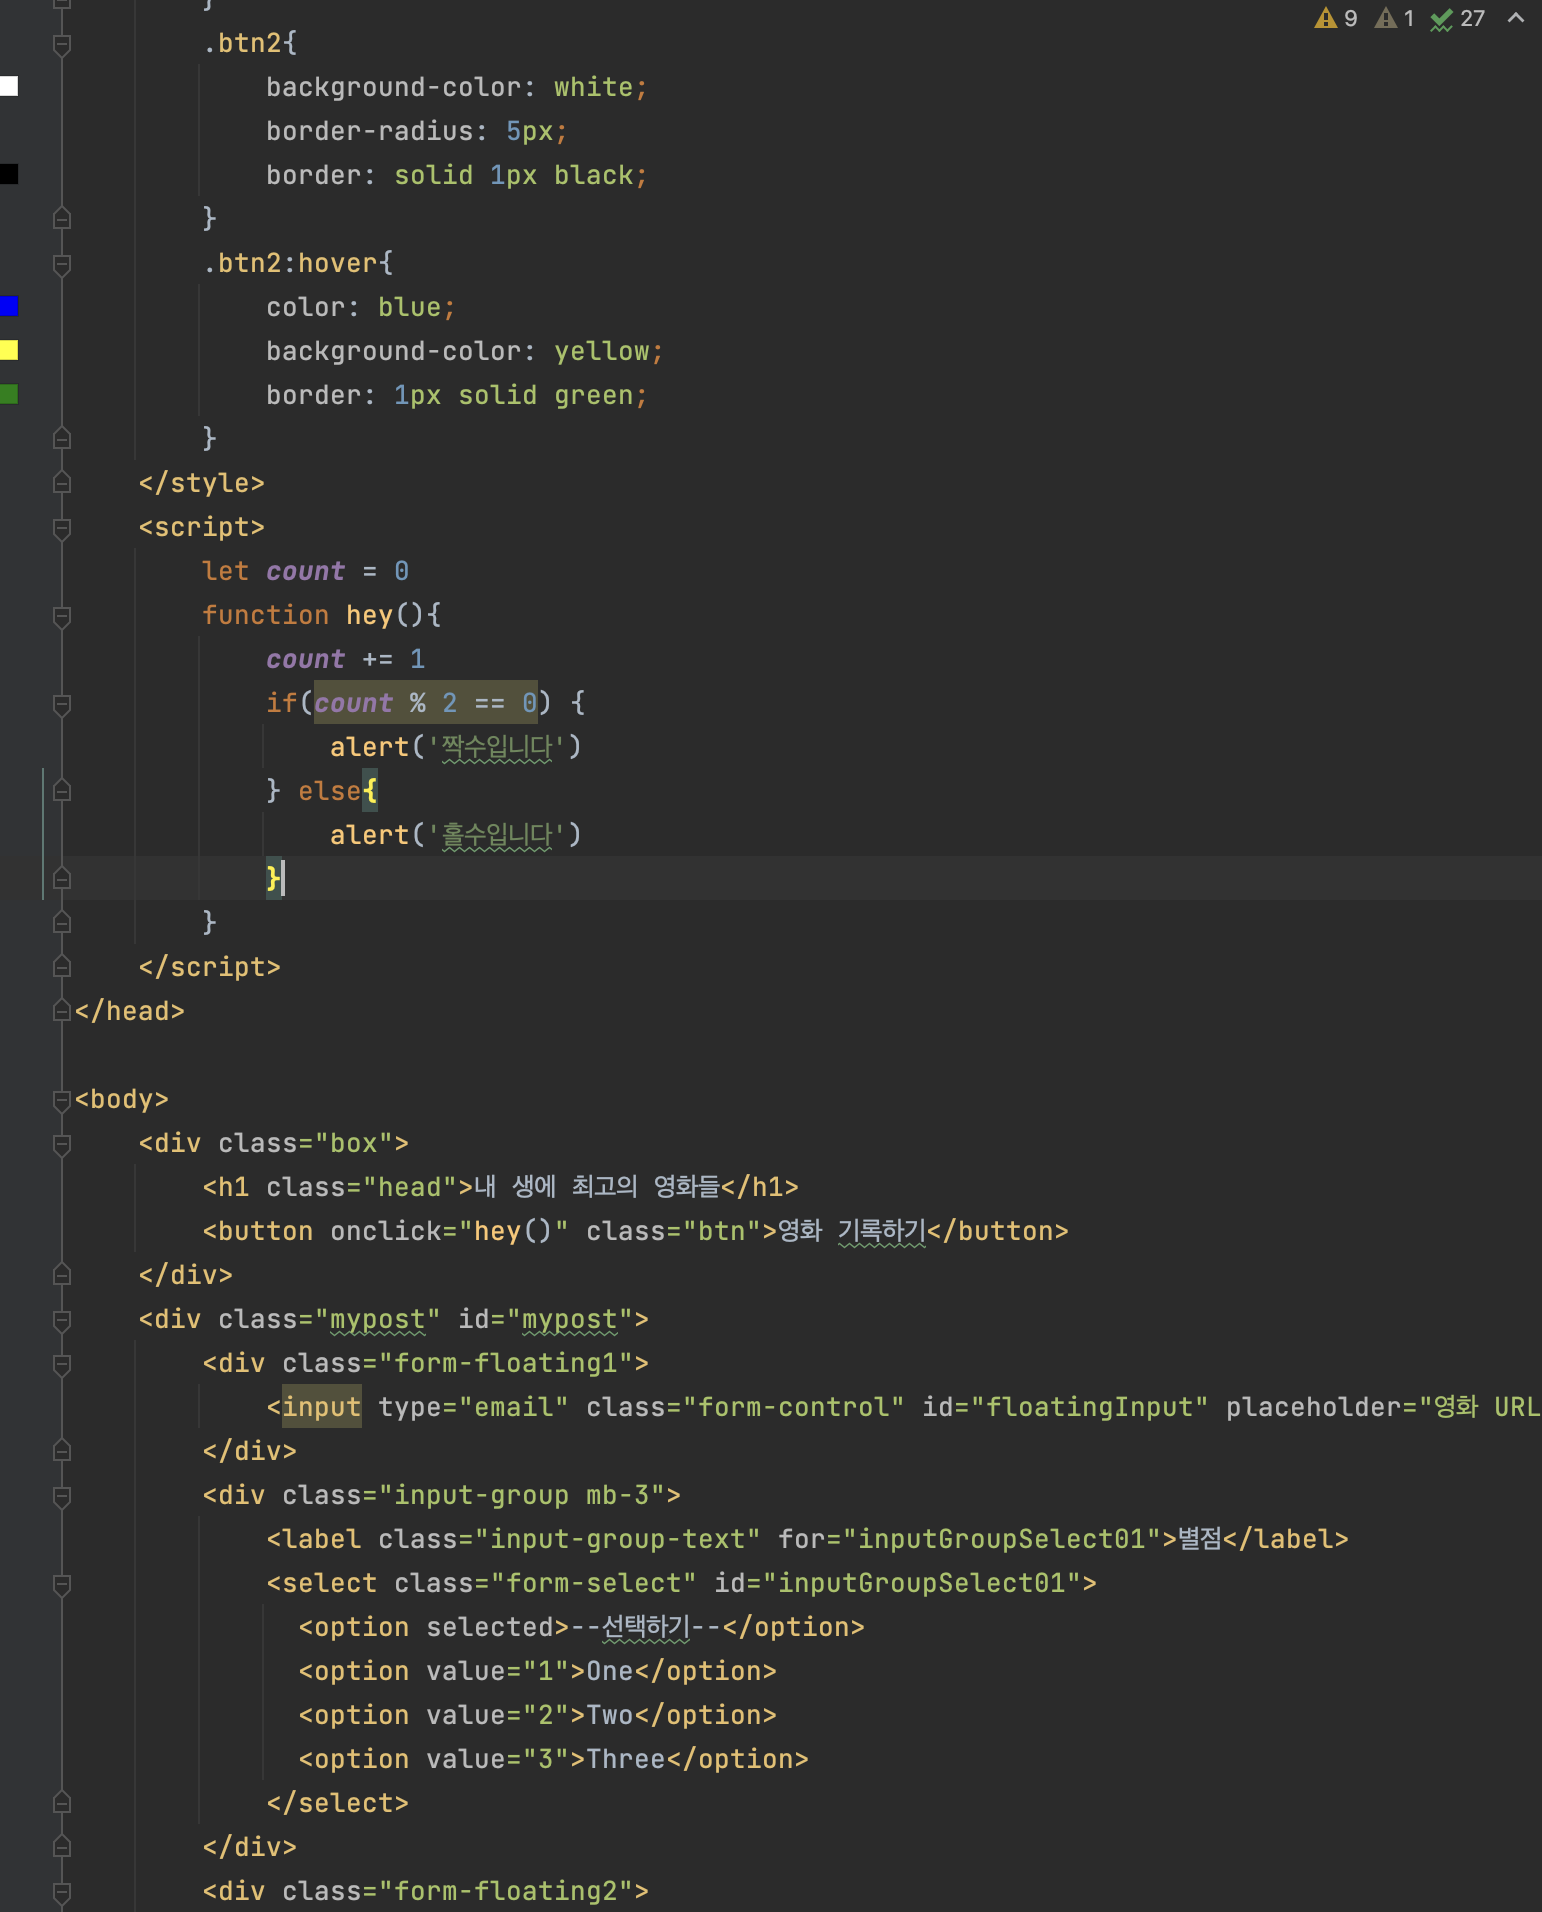Screen dimensions: 1542x1912
Task: Open the black color swatch in the gutter
Action: pos(9,174)
